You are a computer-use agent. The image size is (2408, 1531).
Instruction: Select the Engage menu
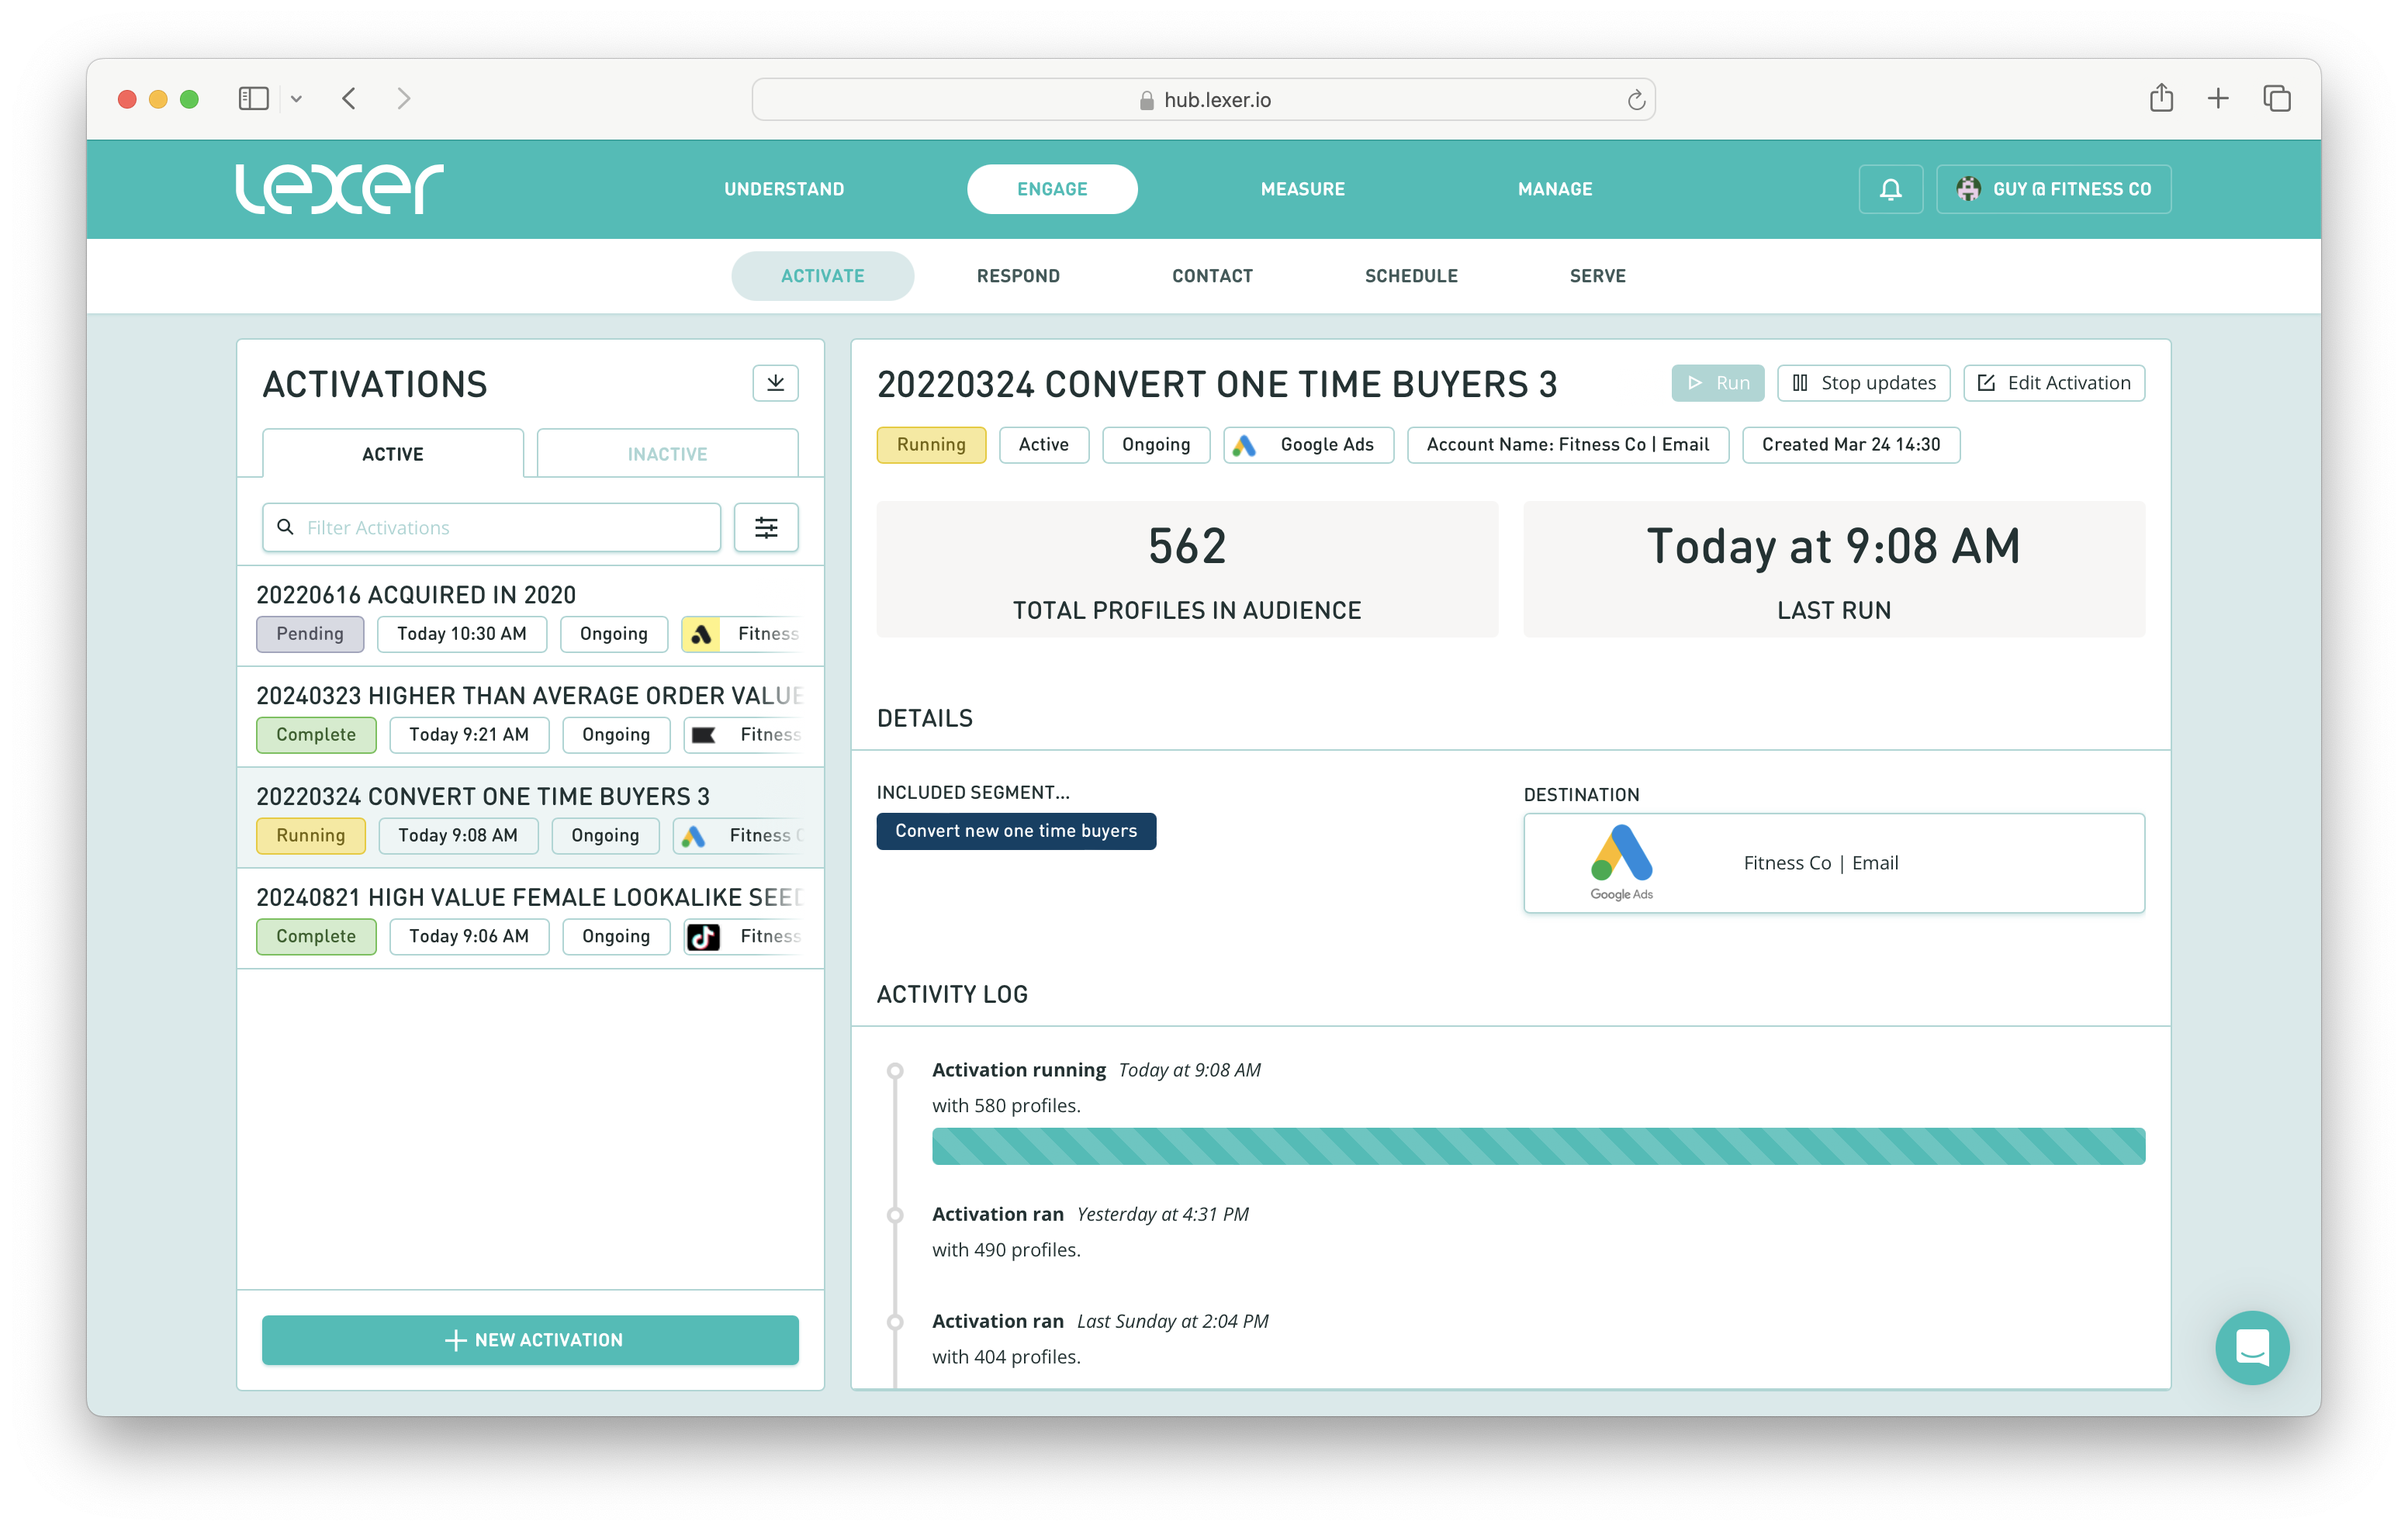point(1052,189)
